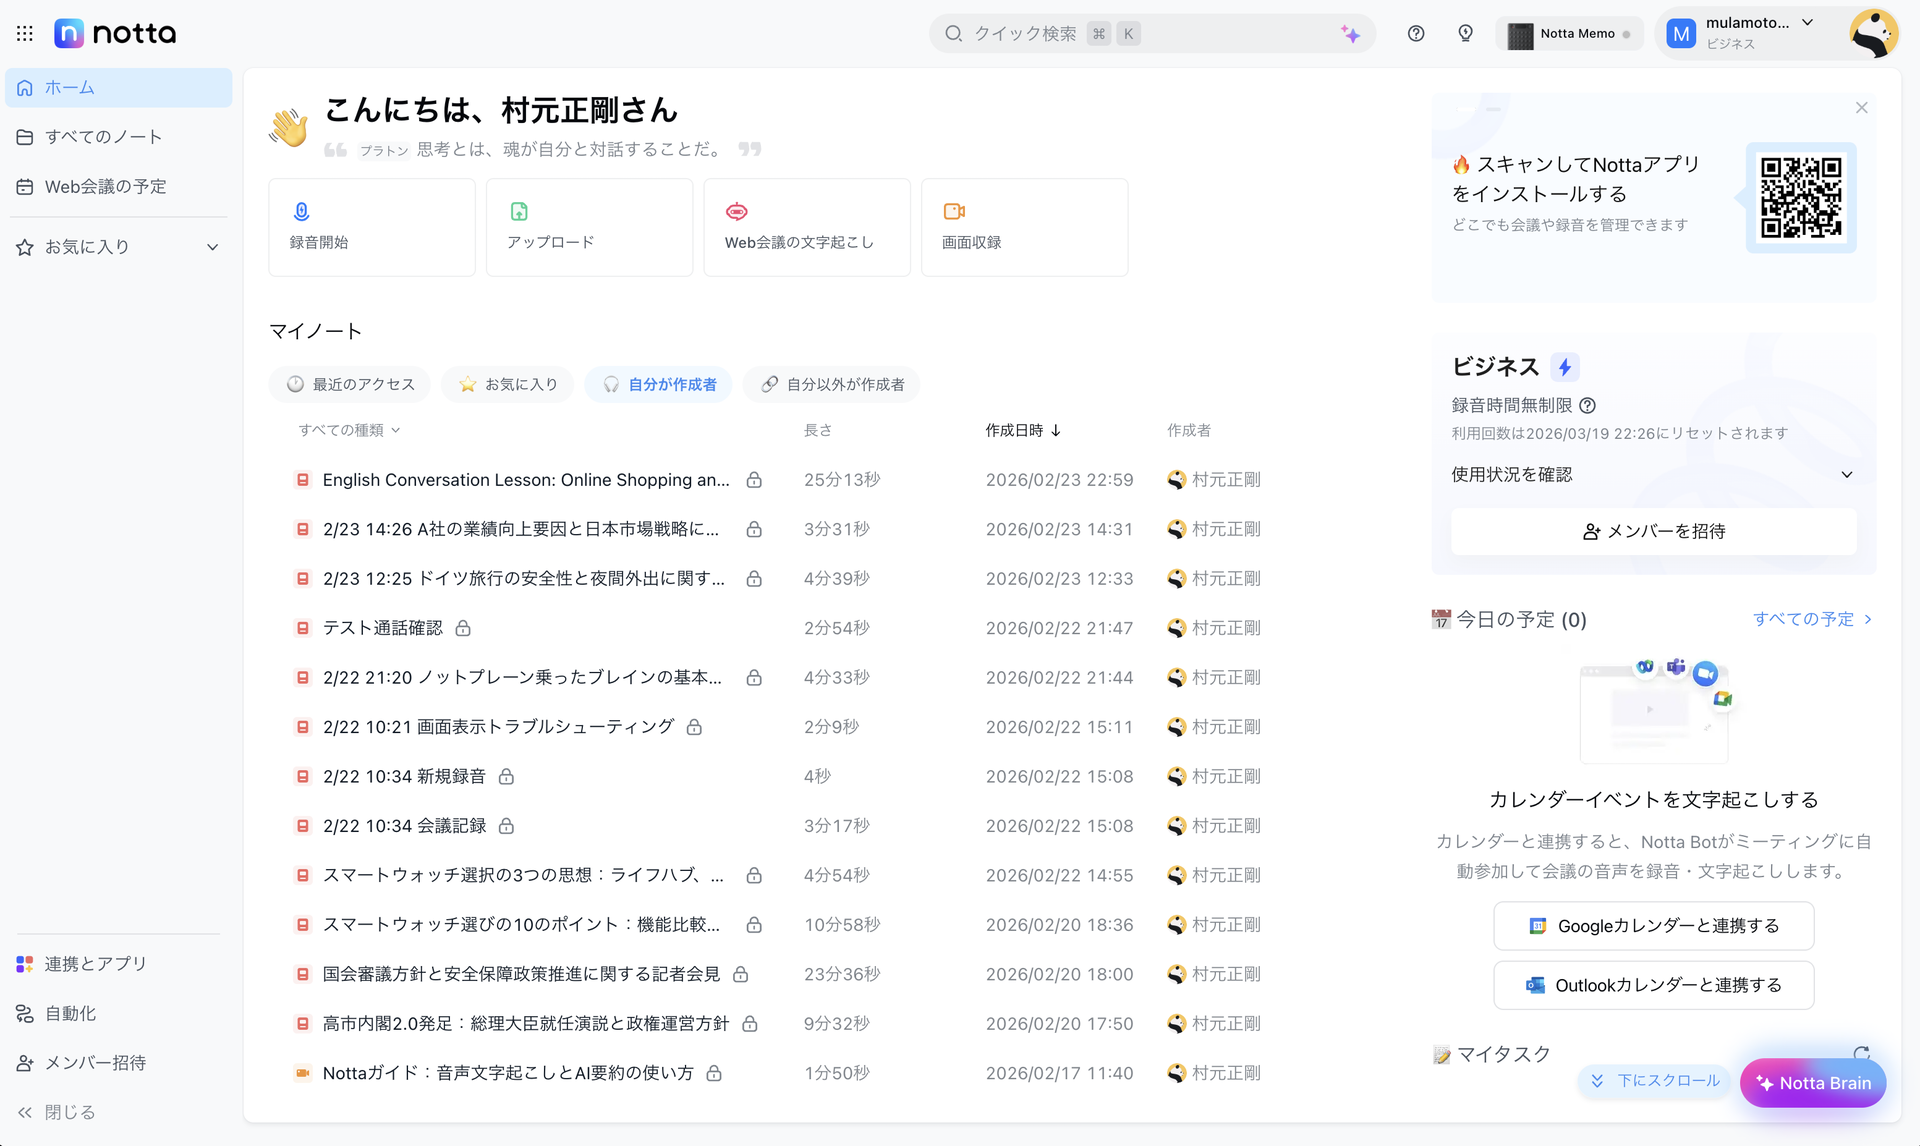Click lock icon on A社の業績向上要因 row

pos(754,529)
